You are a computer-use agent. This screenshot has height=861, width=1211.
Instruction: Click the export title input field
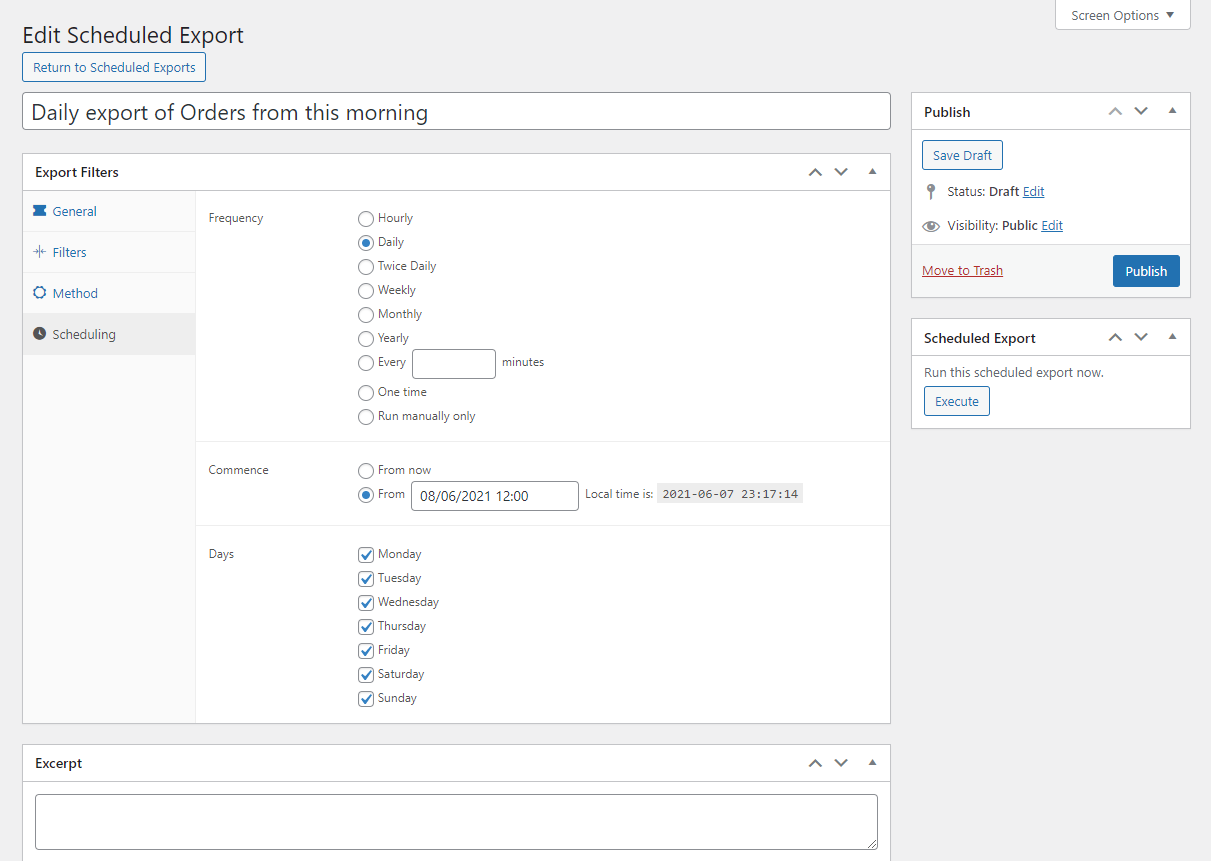tap(456, 111)
